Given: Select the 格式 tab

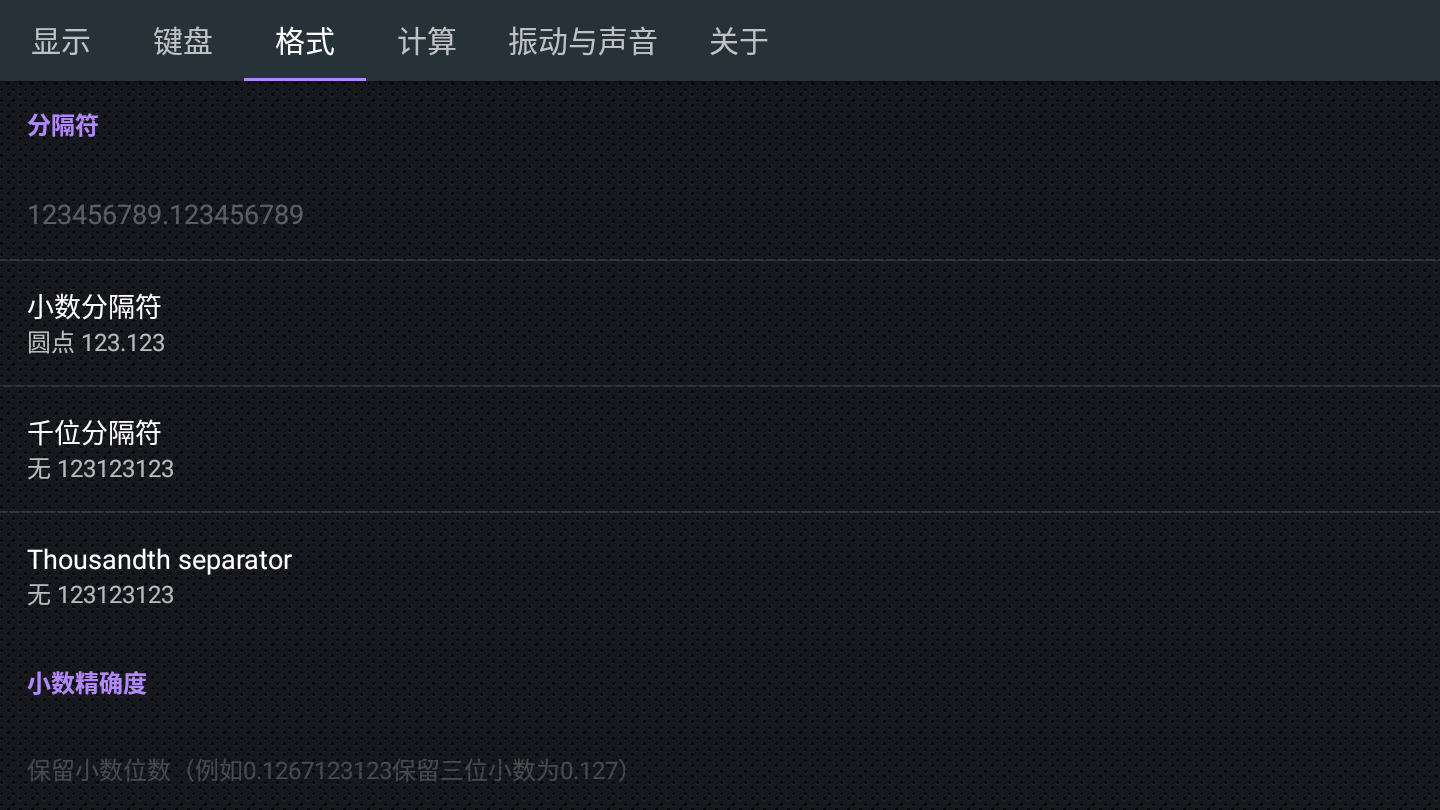Looking at the screenshot, I should tap(305, 41).
